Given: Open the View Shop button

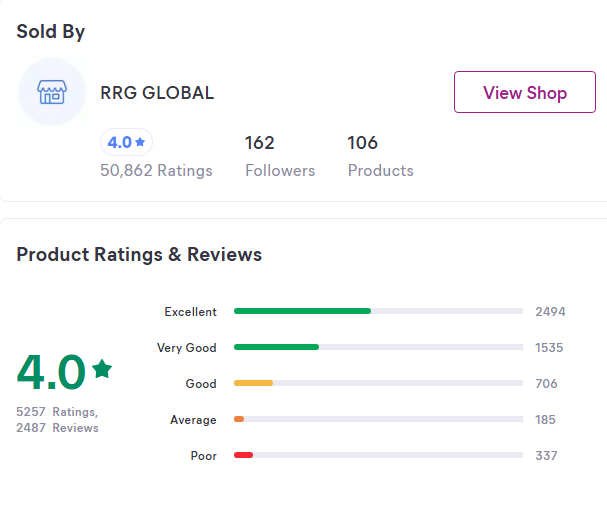Looking at the screenshot, I should (x=524, y=93).
